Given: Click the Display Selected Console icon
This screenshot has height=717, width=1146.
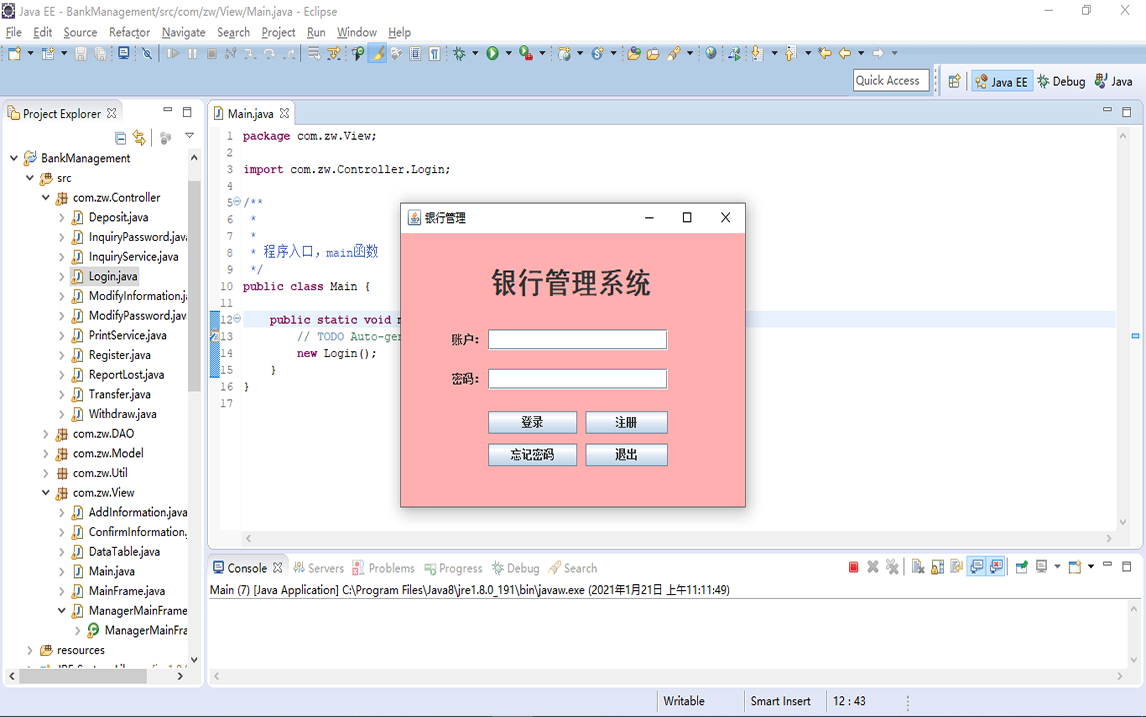Looking at the screenshot, I should pos(1041,566).
